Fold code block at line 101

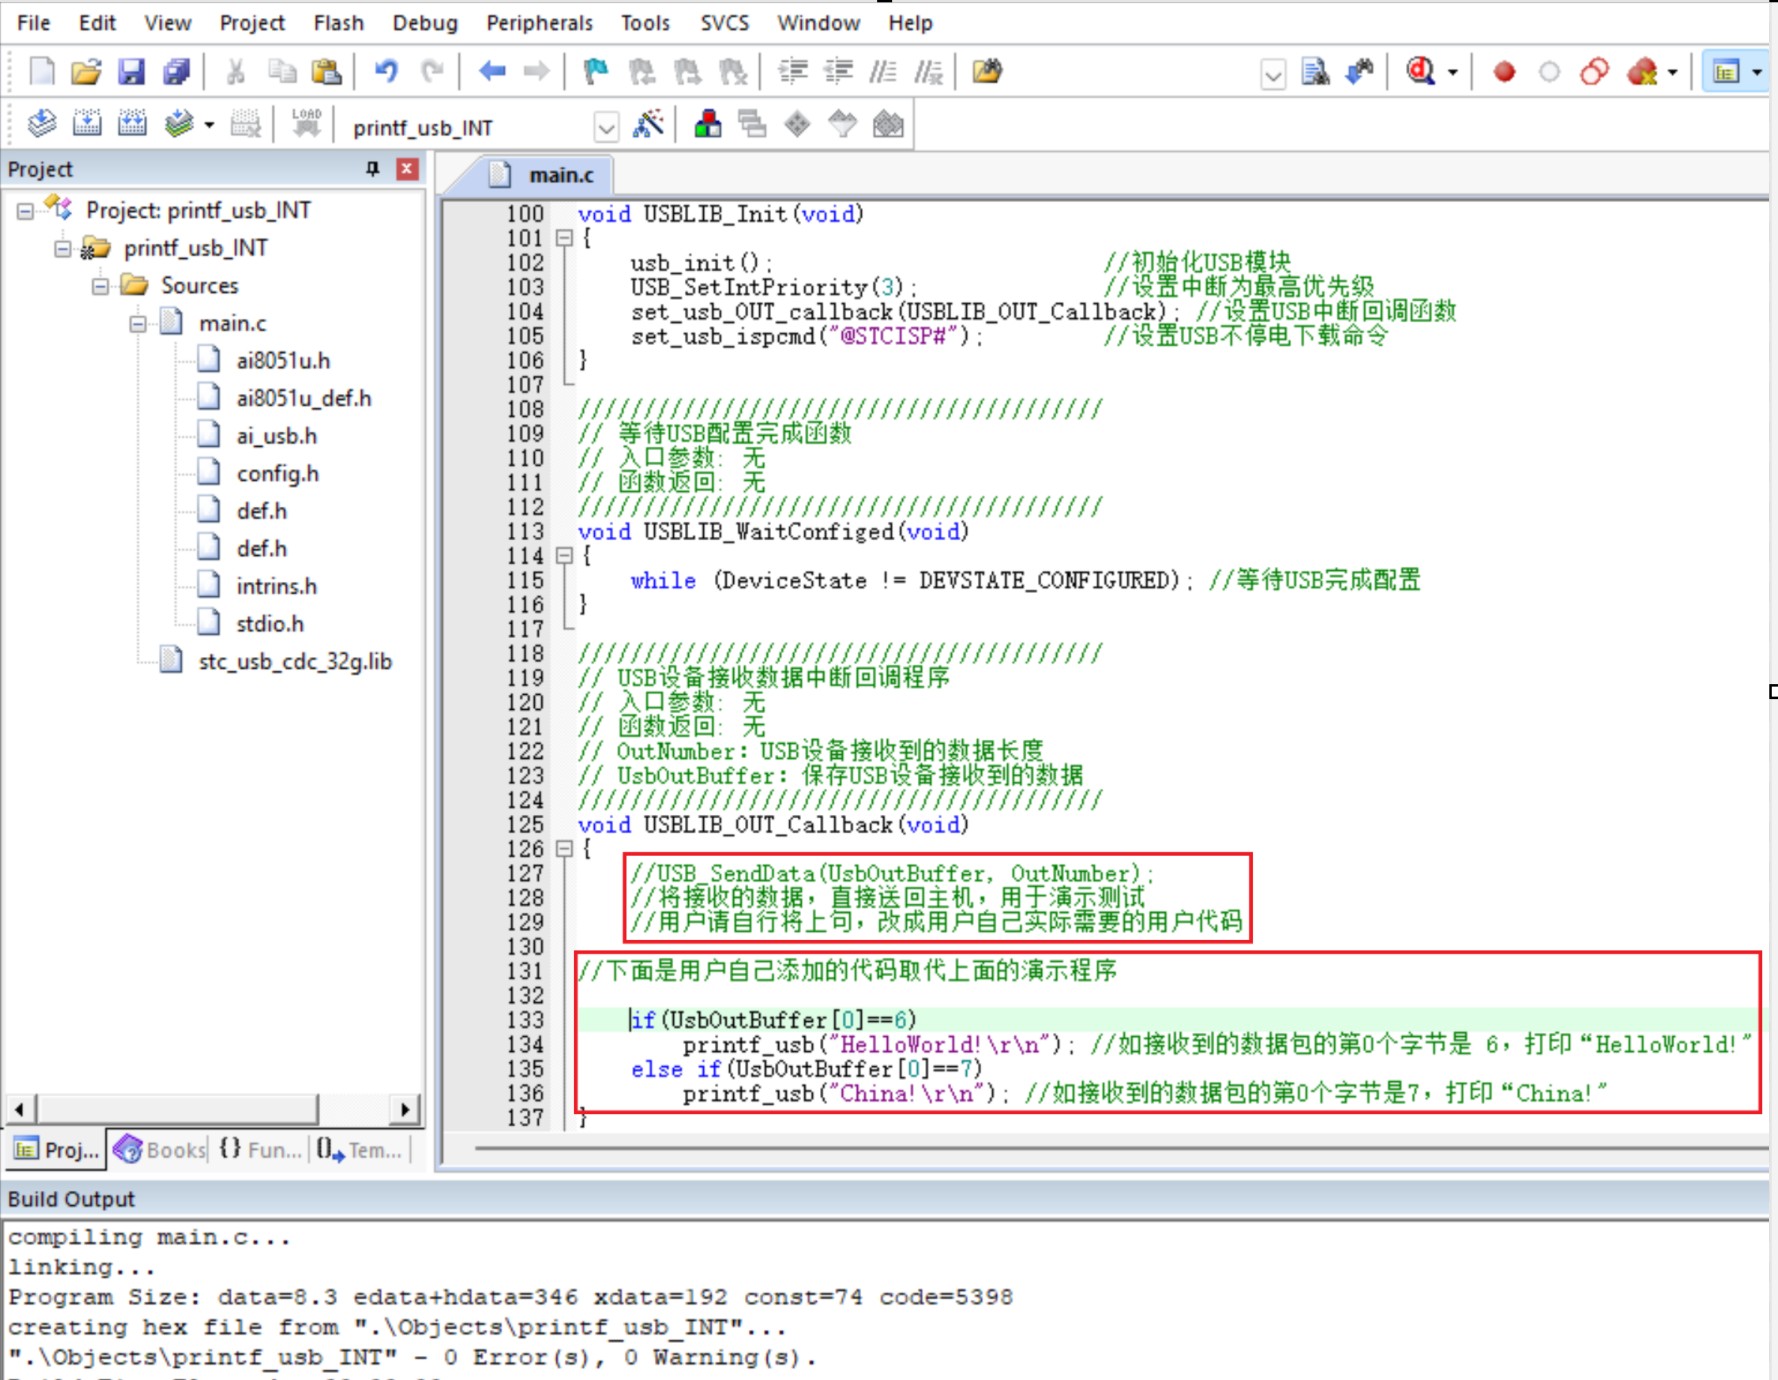[564, 238]
